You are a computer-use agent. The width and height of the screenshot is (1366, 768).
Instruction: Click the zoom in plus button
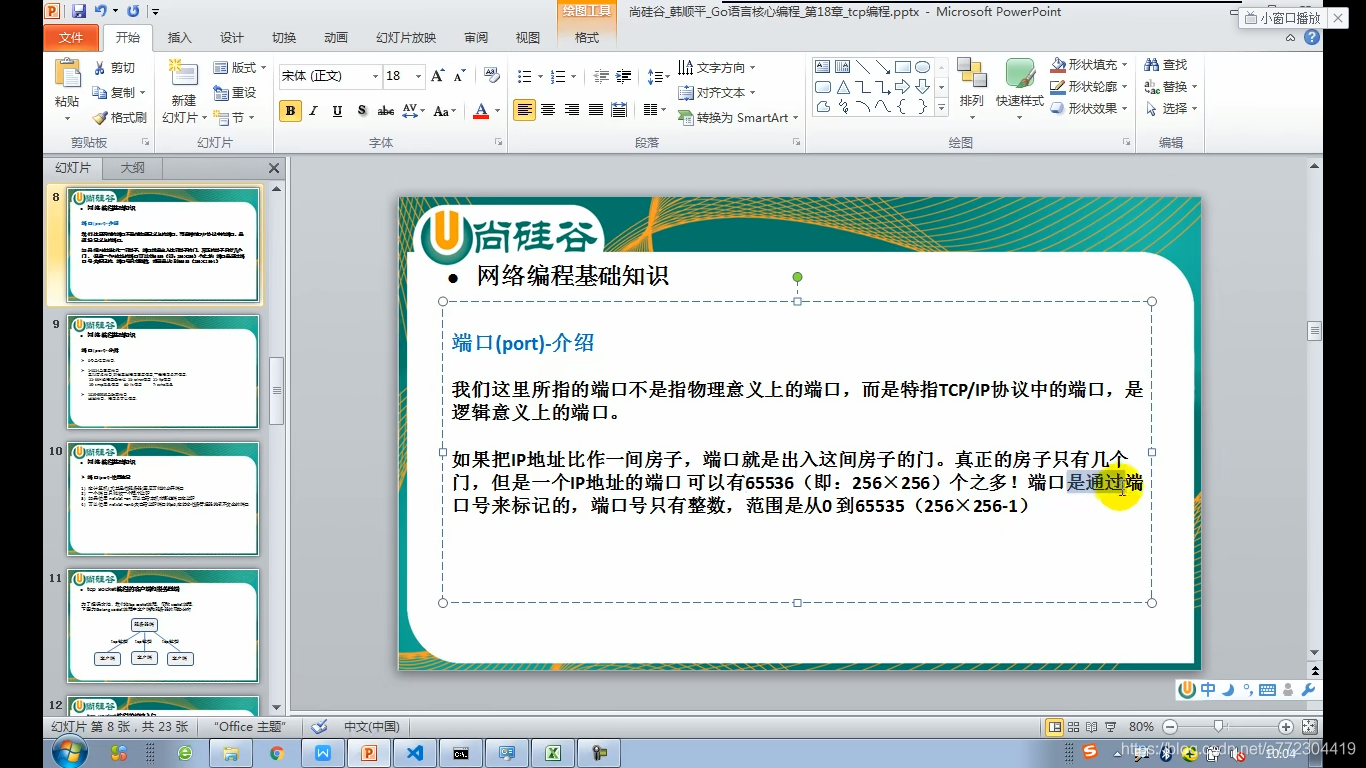[1286, 727]
